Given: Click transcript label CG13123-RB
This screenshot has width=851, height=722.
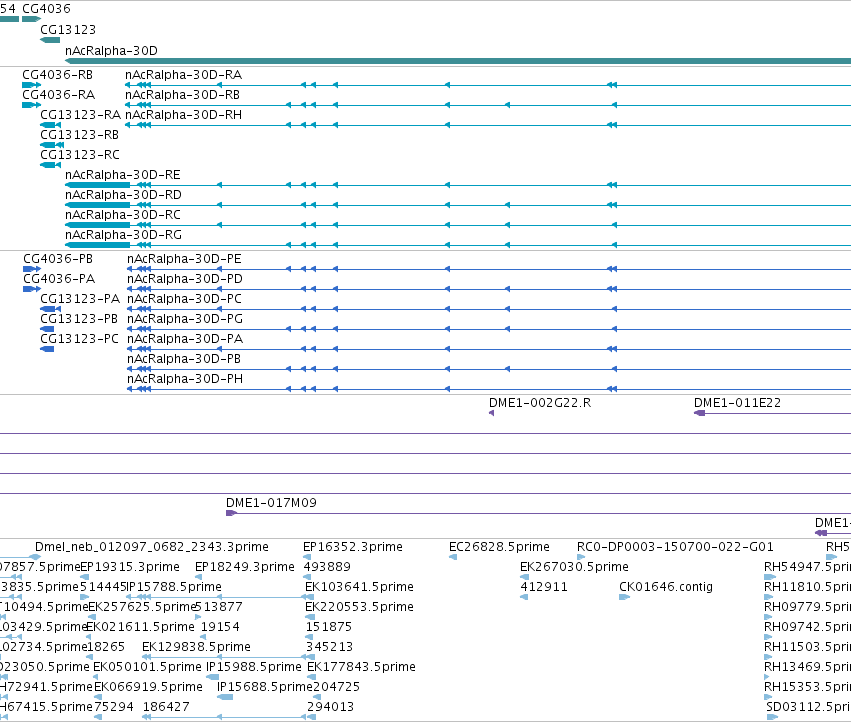Looking at the screenshot, I should 79,135.
